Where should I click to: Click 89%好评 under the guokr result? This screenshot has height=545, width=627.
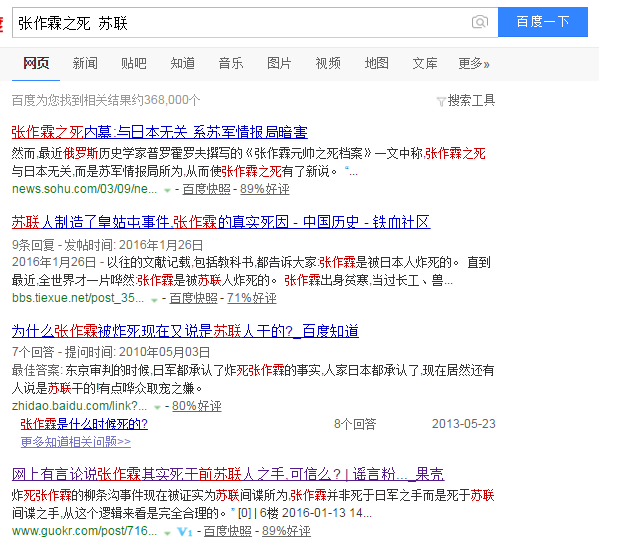pyautogui.click(x=286, y=531)
